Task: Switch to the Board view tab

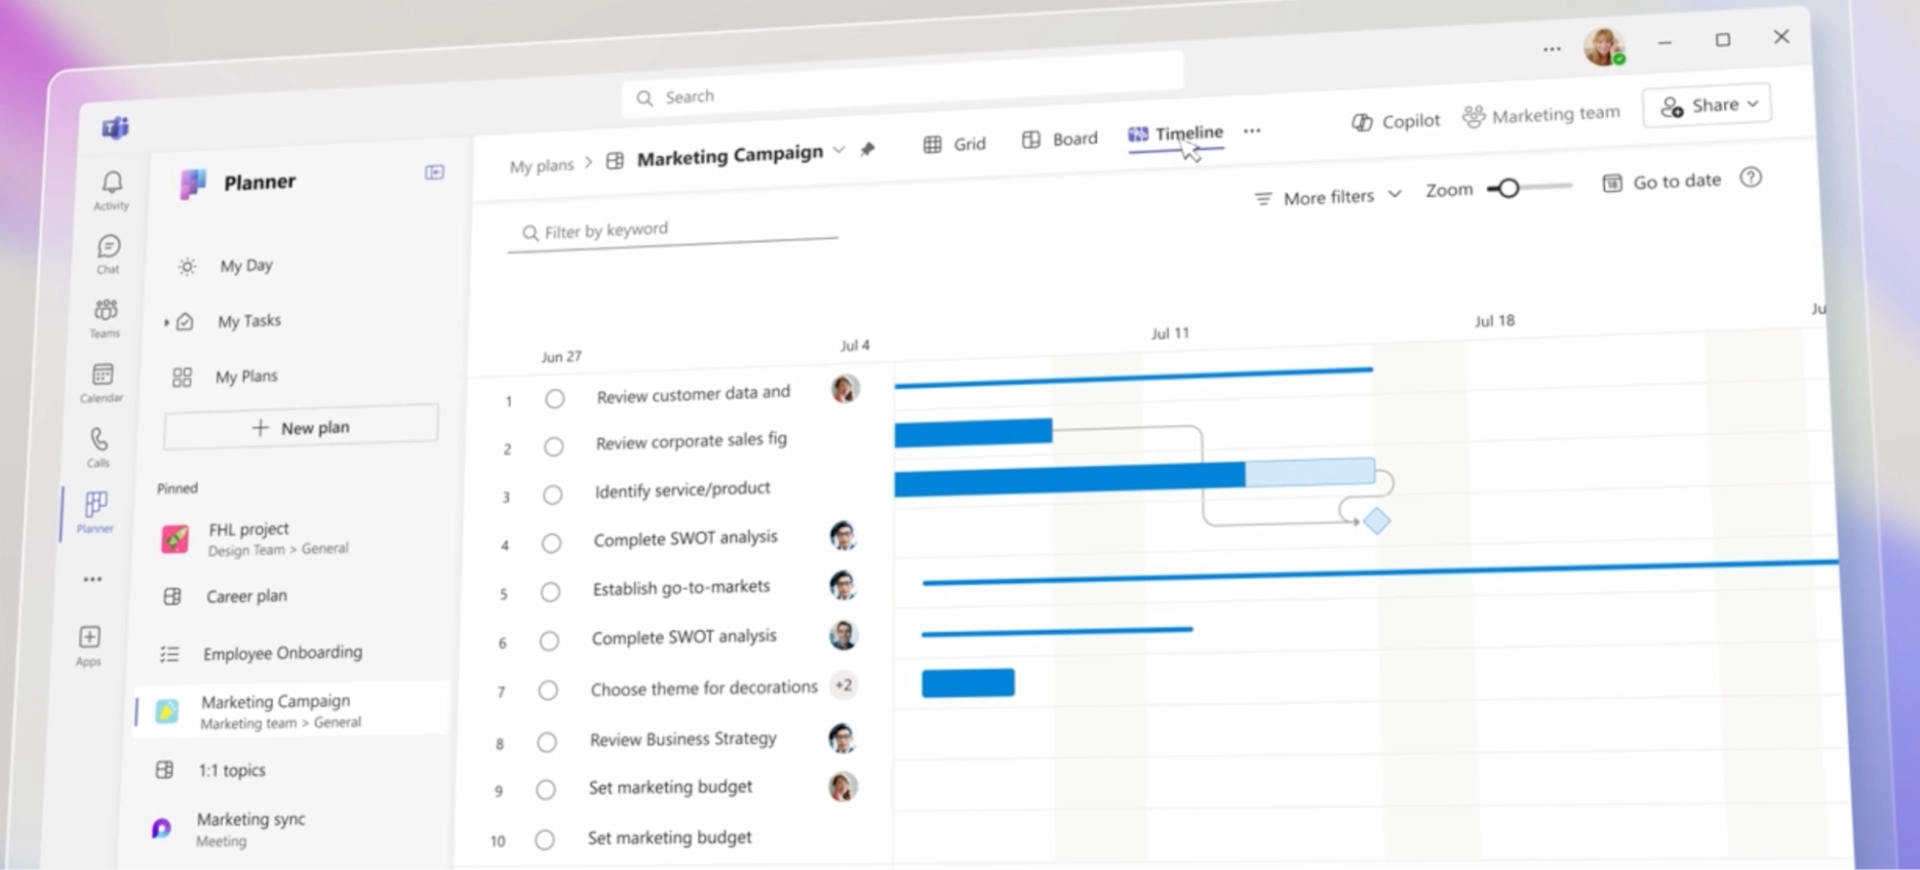Action: 1060,139
